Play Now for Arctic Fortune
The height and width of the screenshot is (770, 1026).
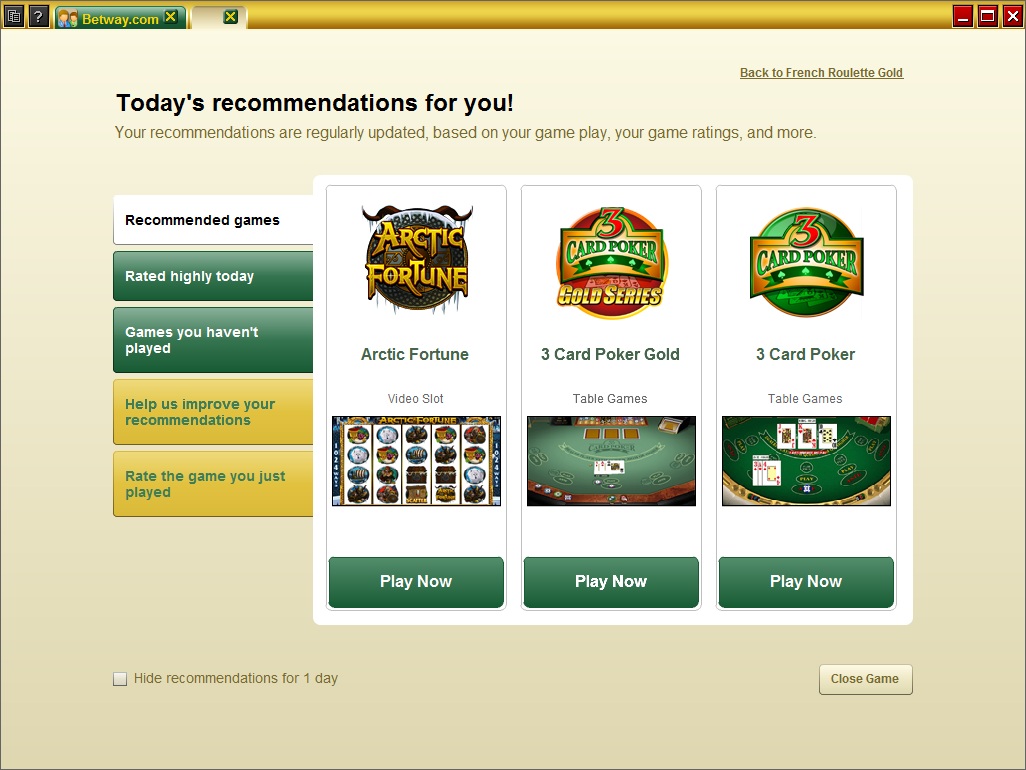coord(416,582)
